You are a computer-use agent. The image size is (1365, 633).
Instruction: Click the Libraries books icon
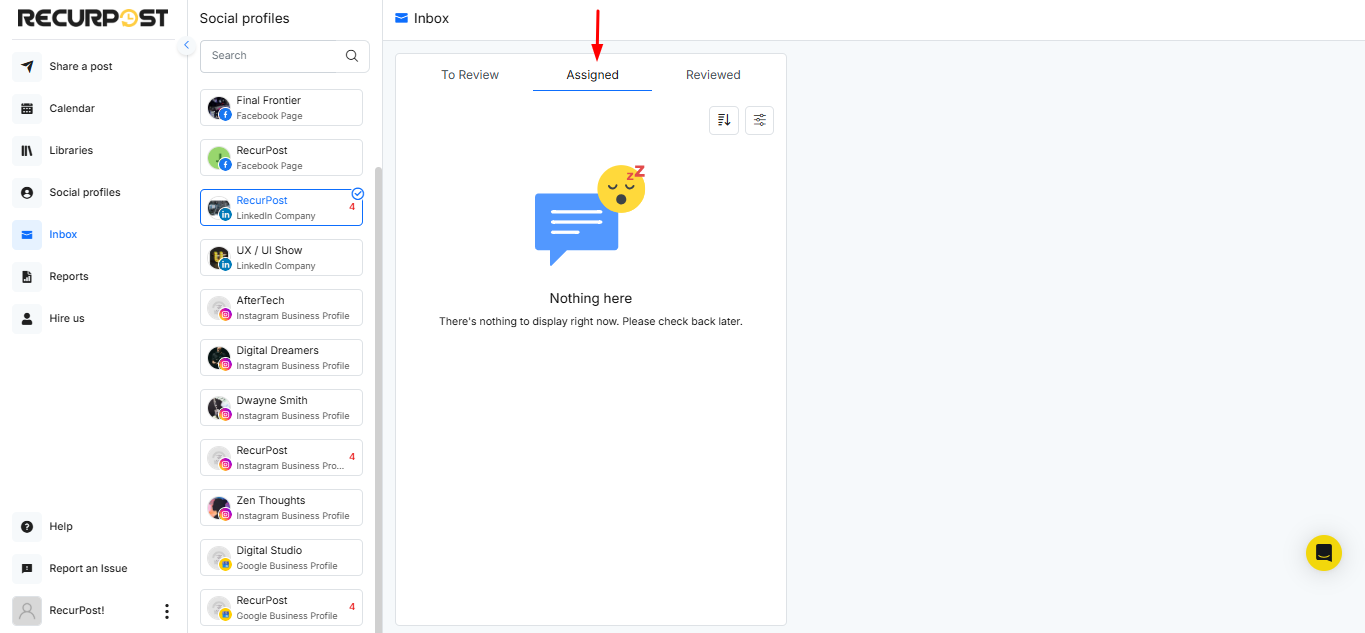pyautogui.click(x=27, y=150)
